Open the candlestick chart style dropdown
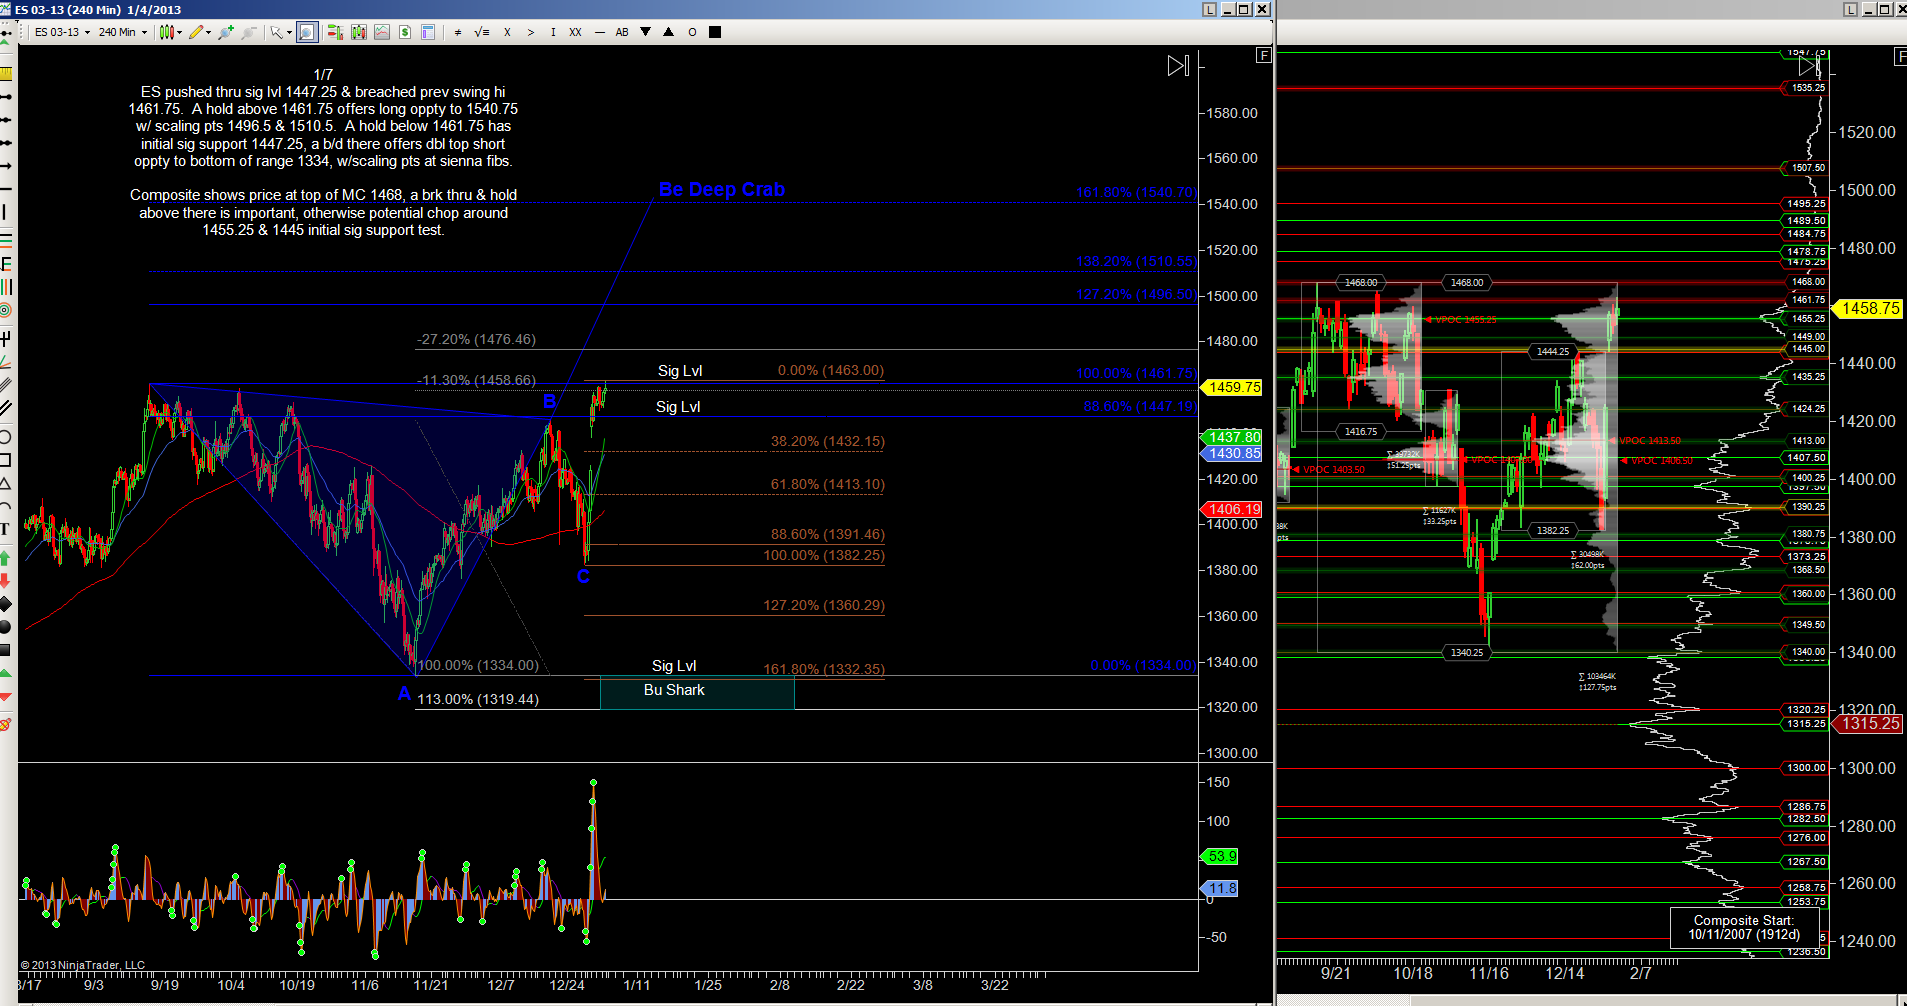Image resolution: width=1907 pixels, height=1006 pixels. pyautogui.click(x=170, y=32)
